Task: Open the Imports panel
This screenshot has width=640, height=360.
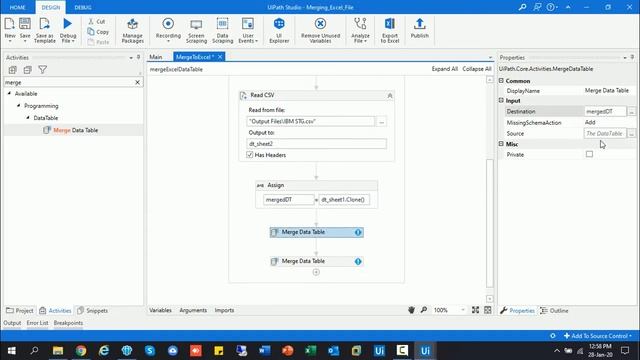Action: [224, 310]
